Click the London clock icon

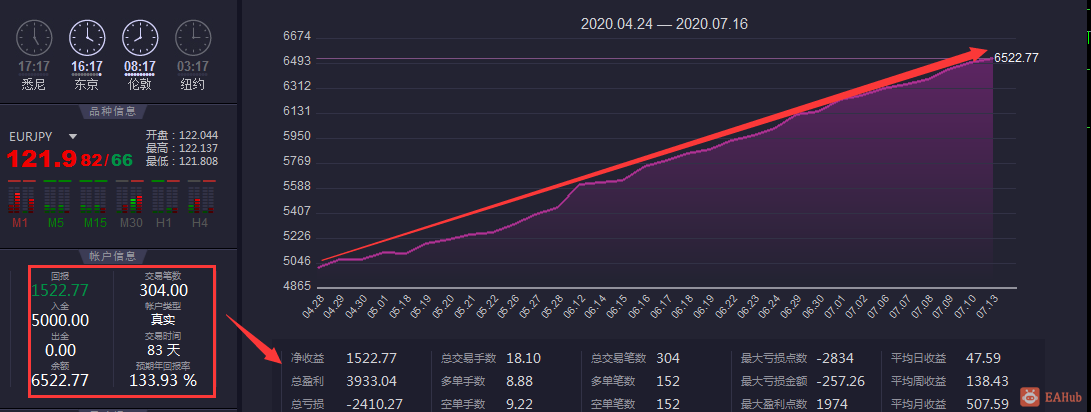click(x=140, y=38)
